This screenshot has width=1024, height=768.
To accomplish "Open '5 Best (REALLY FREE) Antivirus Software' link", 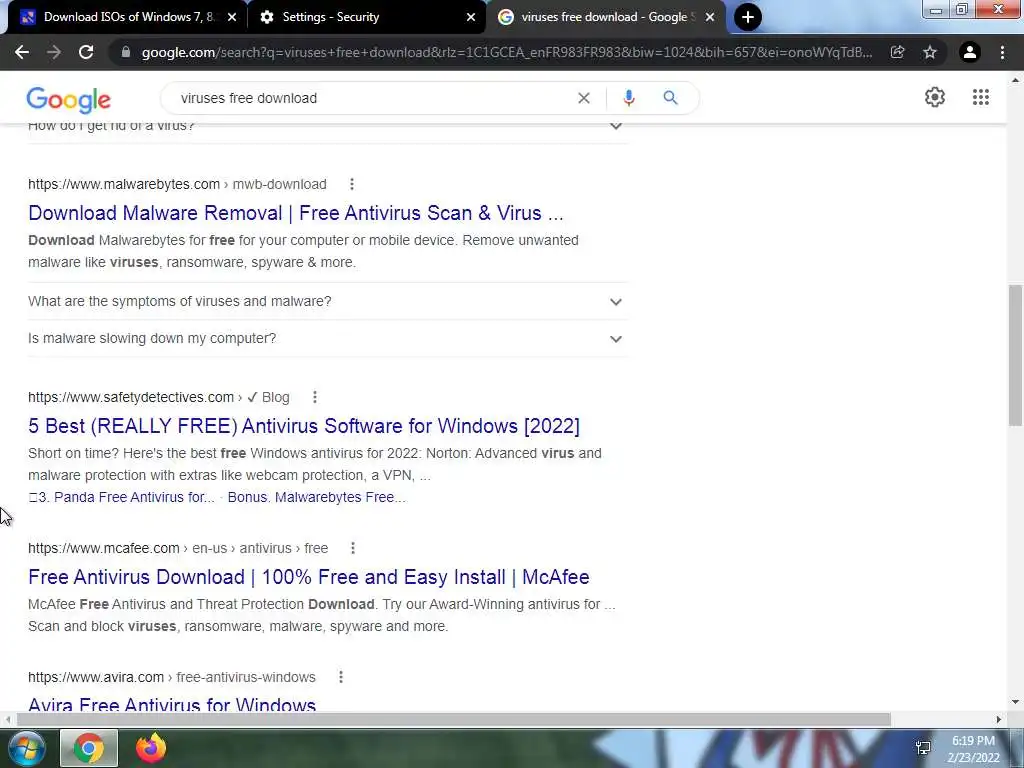I will pos(304,426).
